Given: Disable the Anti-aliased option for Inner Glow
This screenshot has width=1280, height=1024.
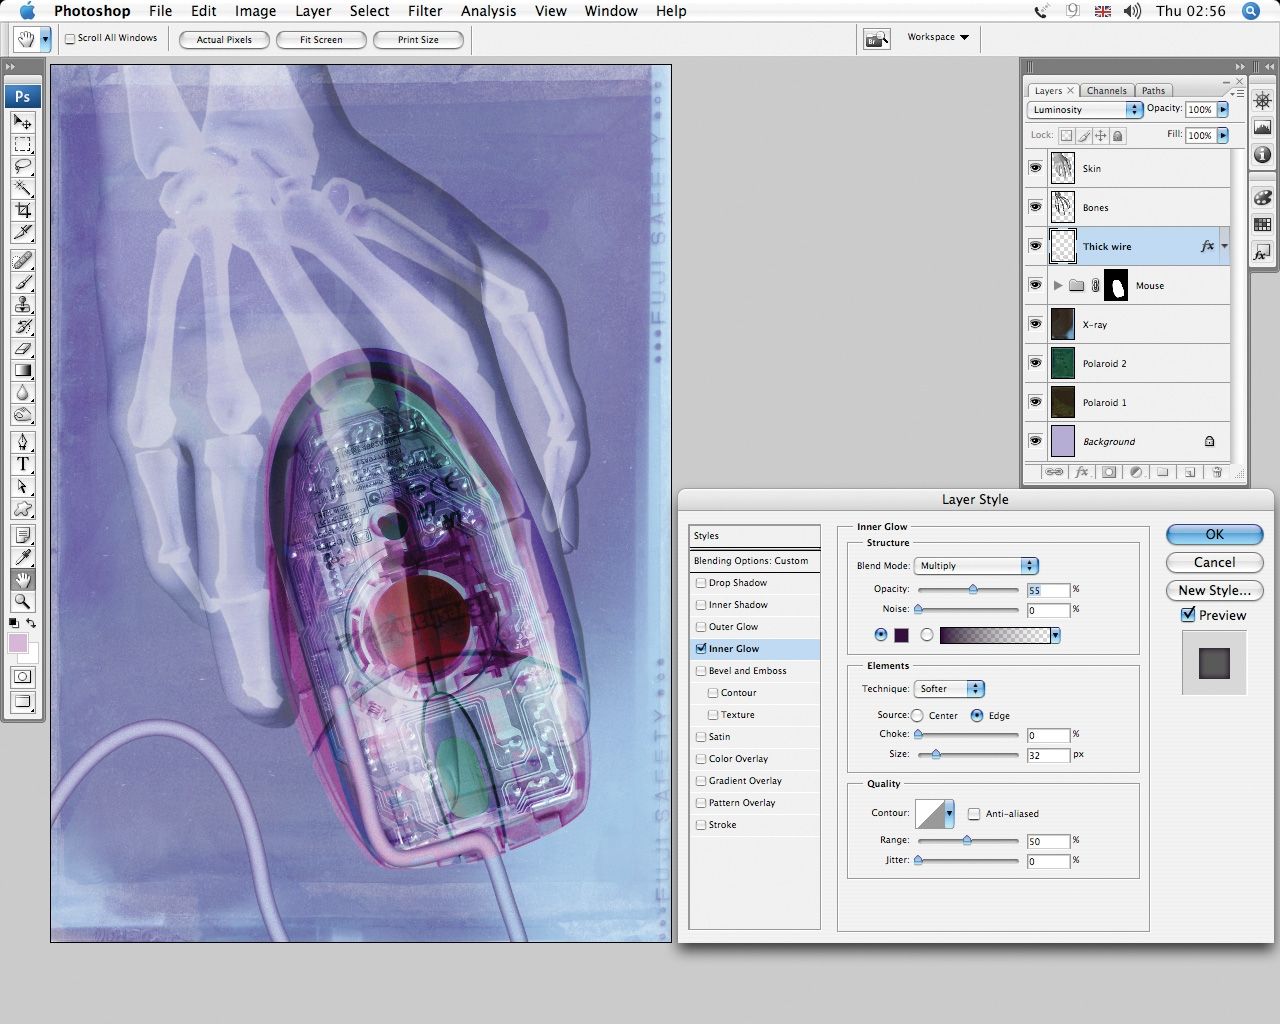Looking at the screenshot, I should tap(974, 813).
